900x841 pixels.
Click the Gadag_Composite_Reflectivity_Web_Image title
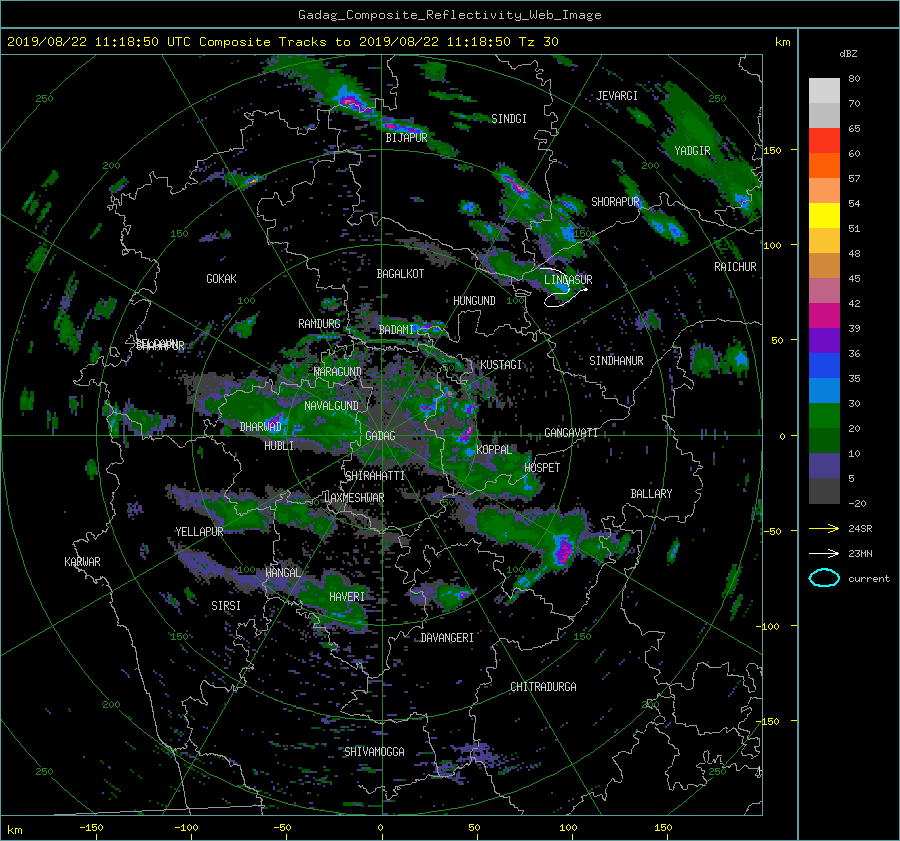tap(449, 15)
